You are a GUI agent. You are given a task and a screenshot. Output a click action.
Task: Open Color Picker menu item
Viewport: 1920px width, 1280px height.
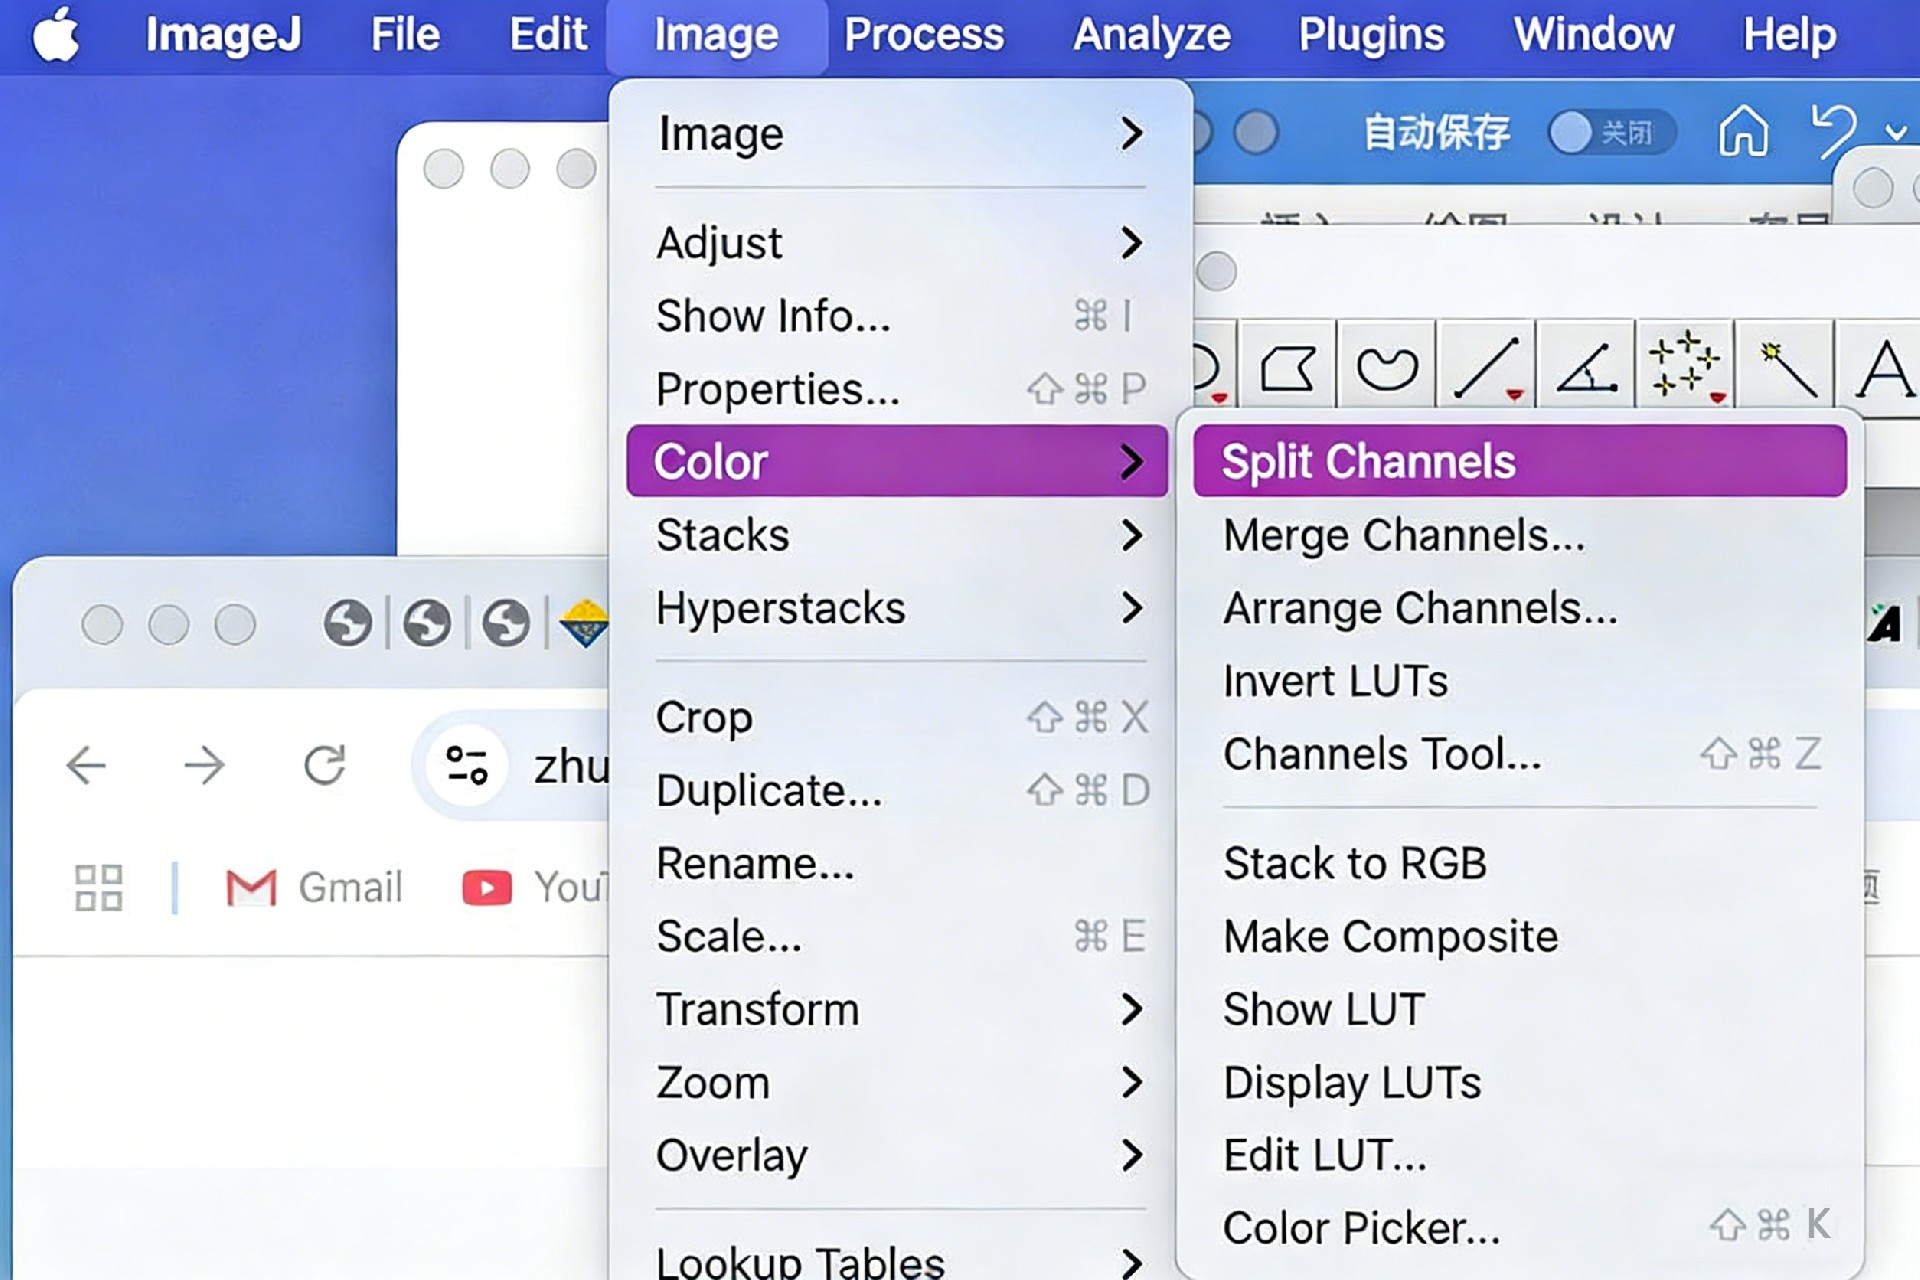1361,1228
